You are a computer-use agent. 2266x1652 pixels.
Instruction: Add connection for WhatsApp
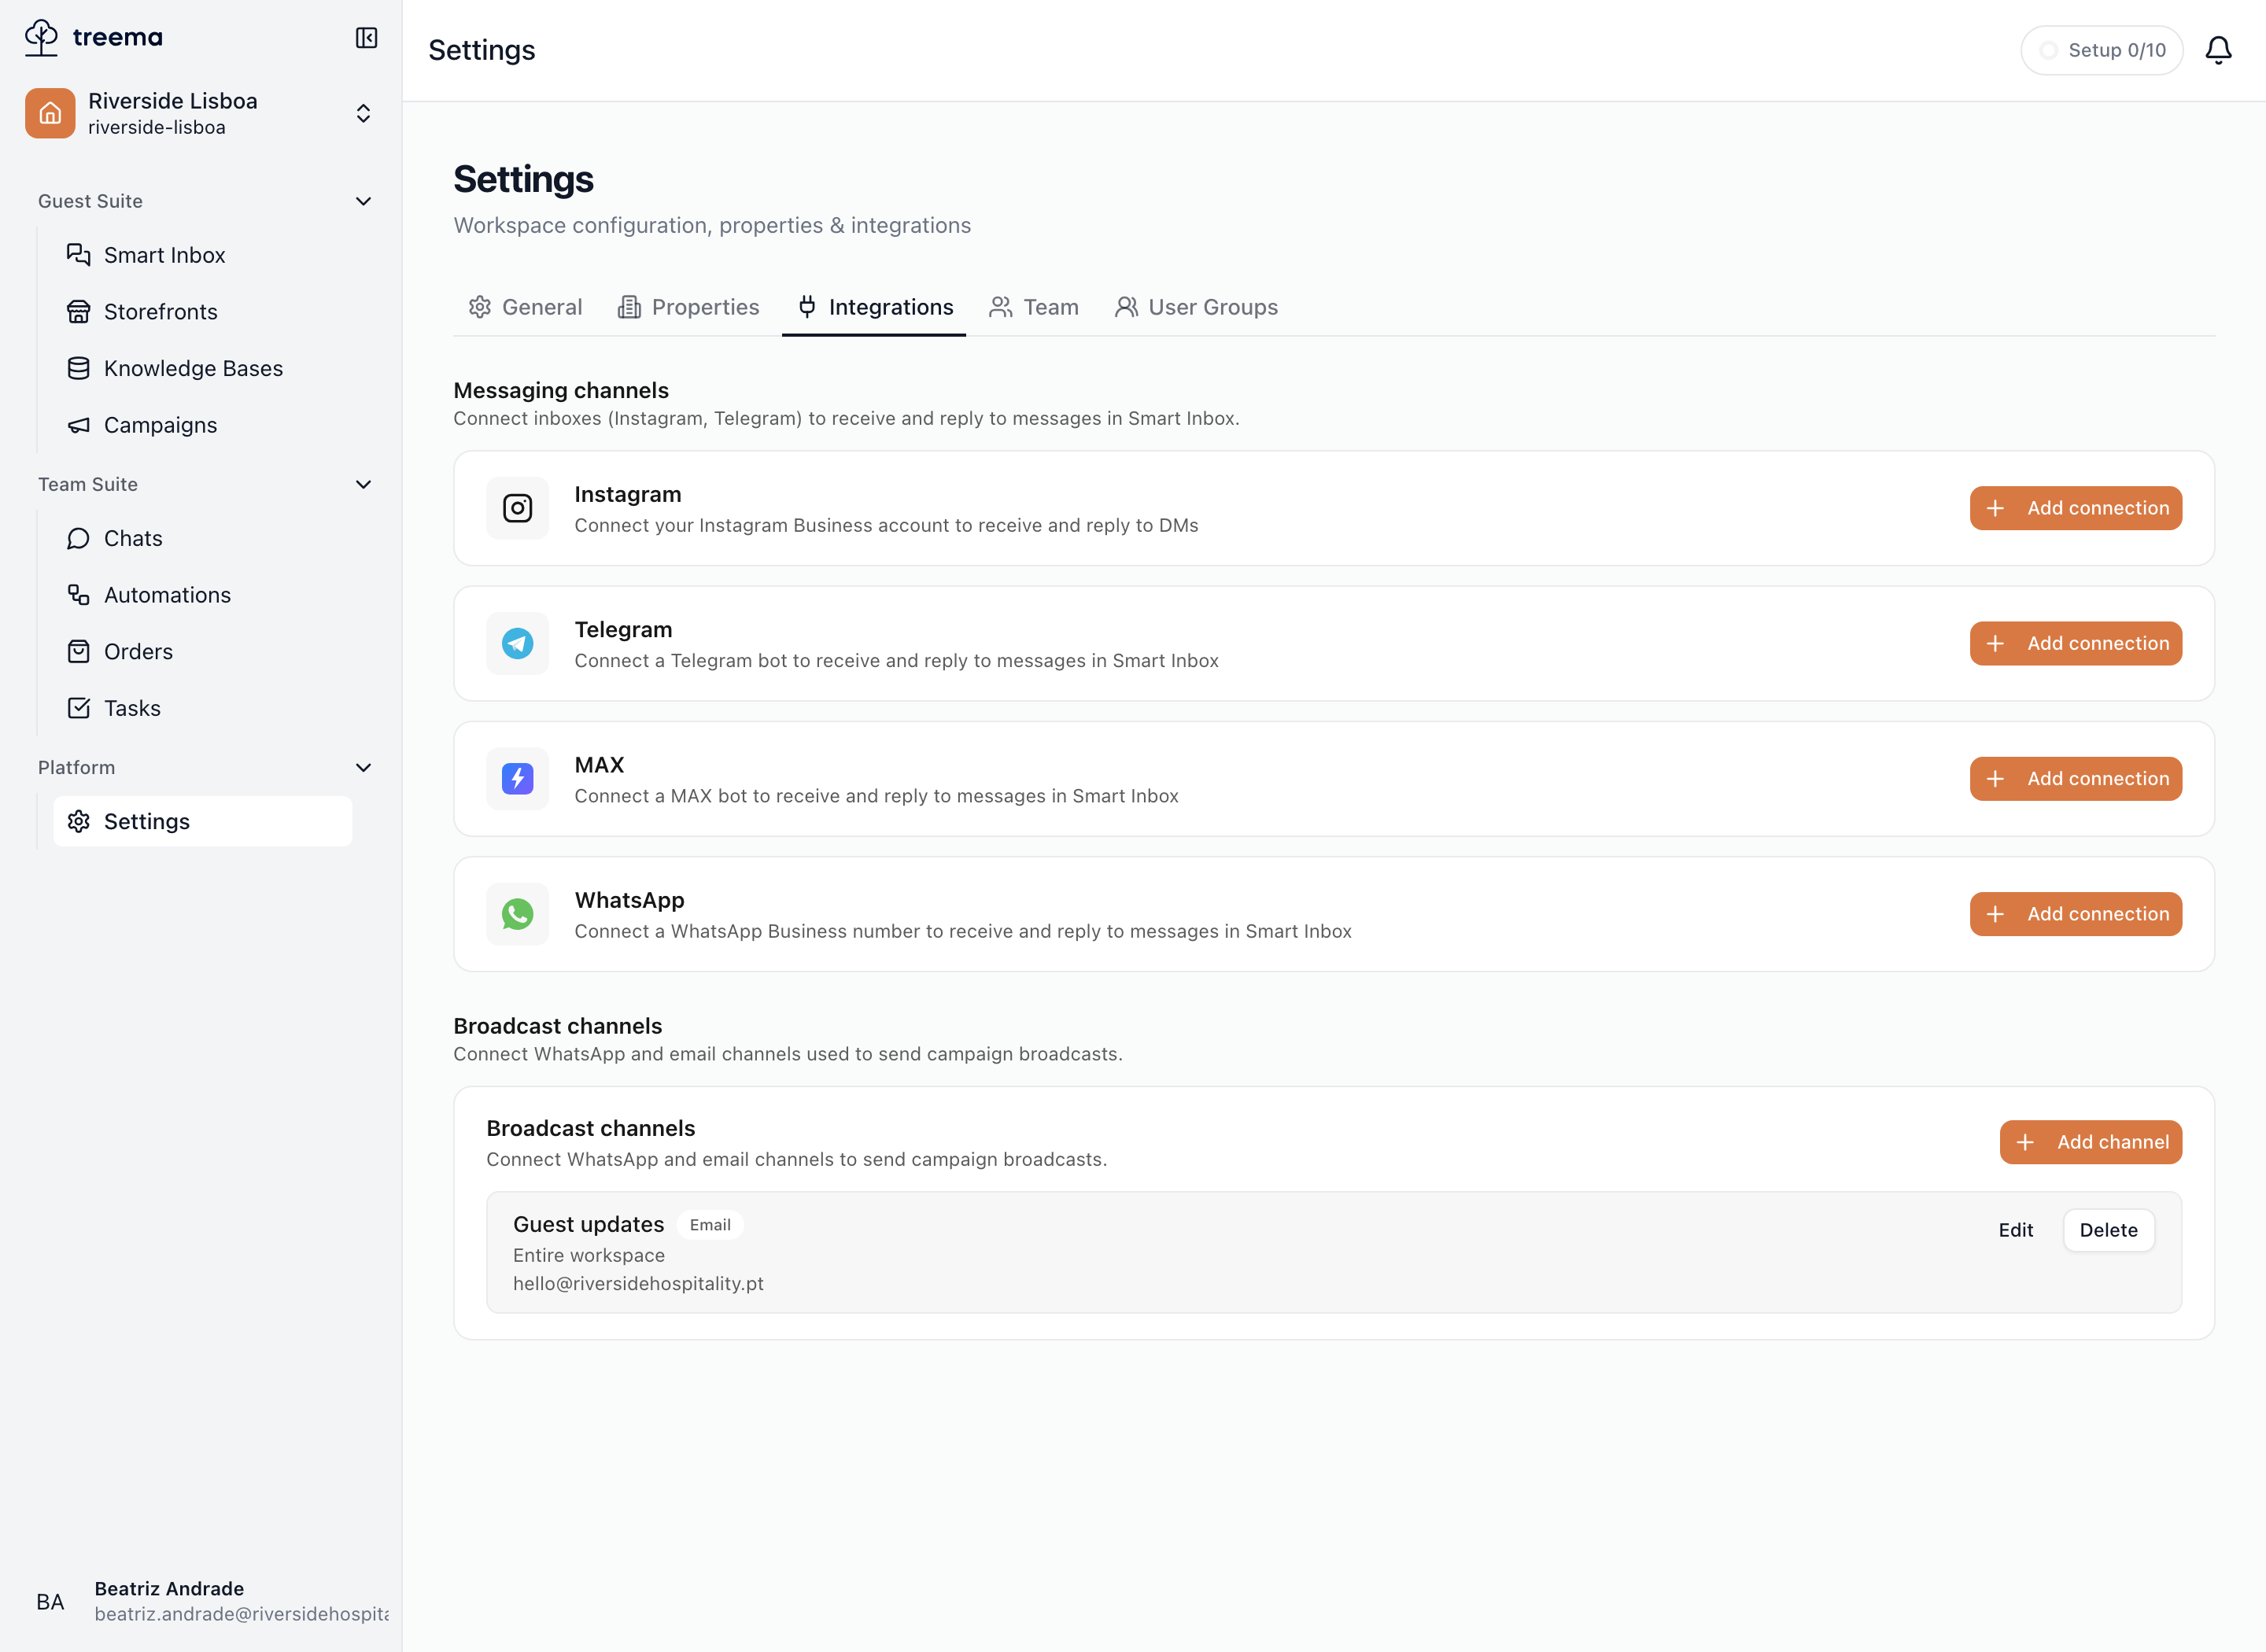[2076, 914]
